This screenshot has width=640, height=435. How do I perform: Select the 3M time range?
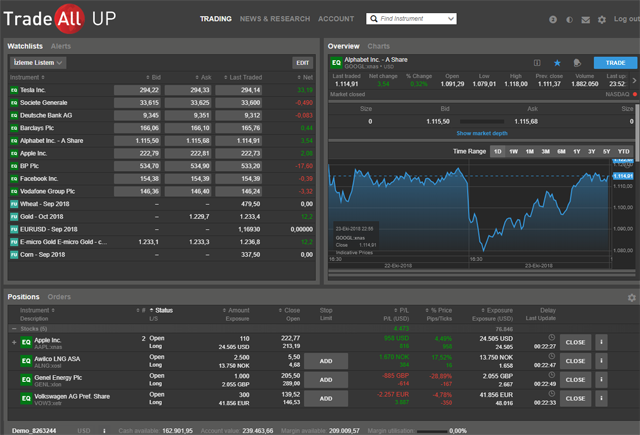[x=545, y=151]
